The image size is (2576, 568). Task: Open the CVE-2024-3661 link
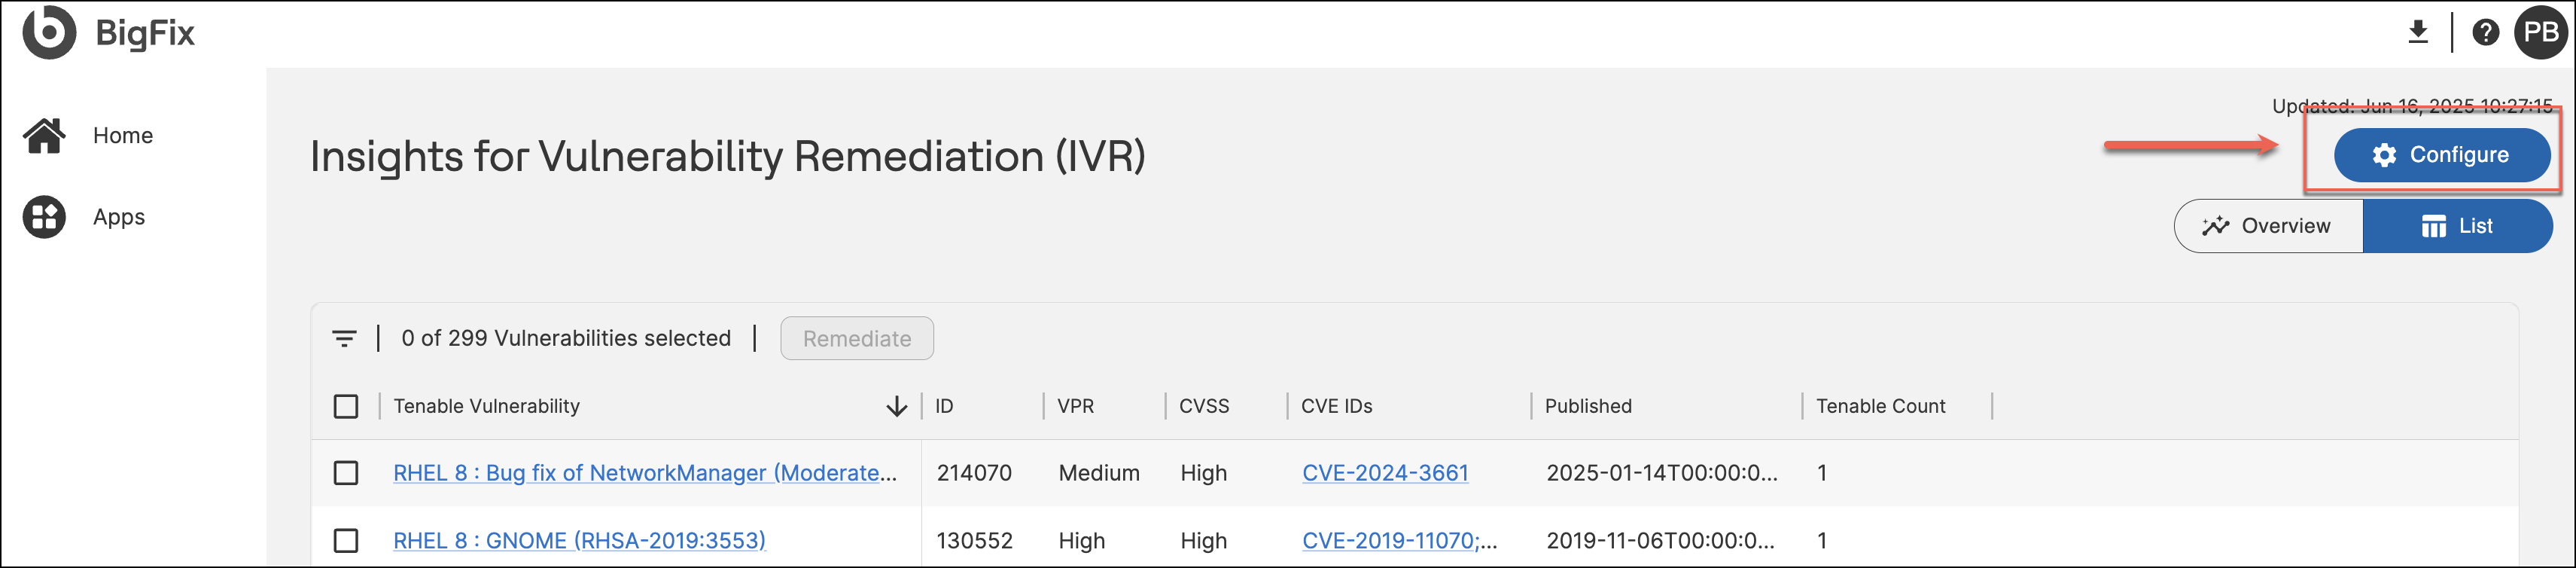pos(1385,473)
